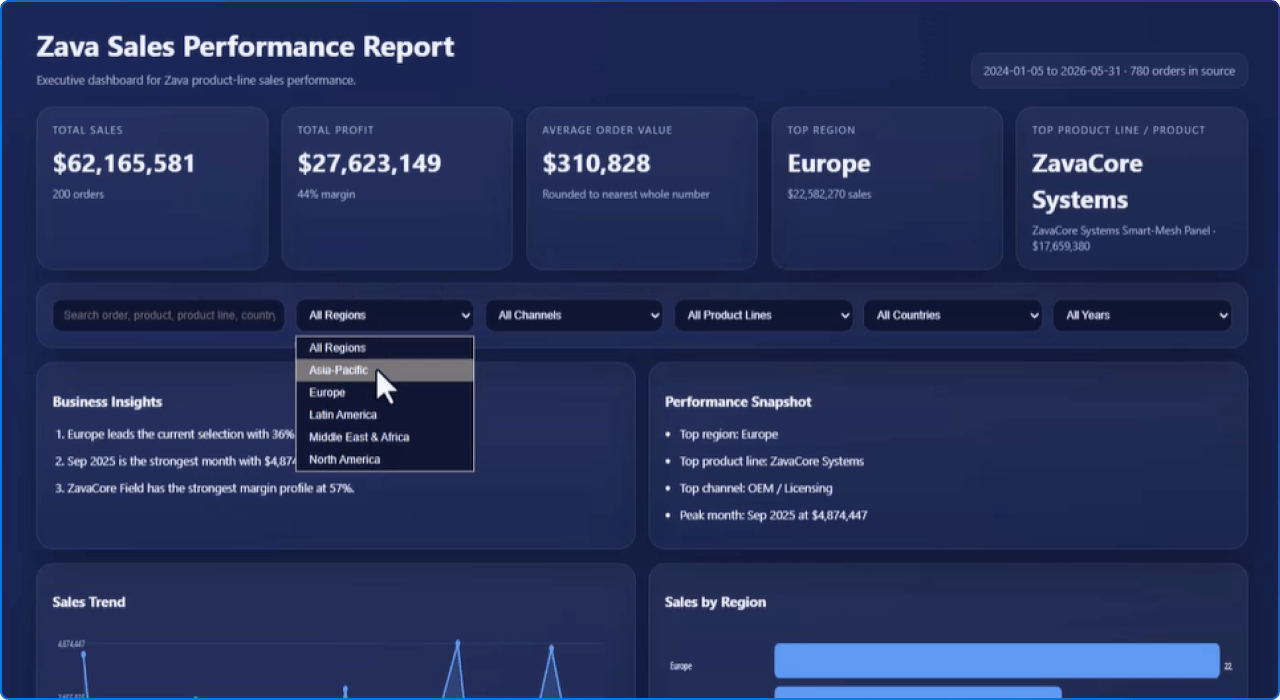Select the All Regions list option
1280x700 pixels.
pos(385,348)
